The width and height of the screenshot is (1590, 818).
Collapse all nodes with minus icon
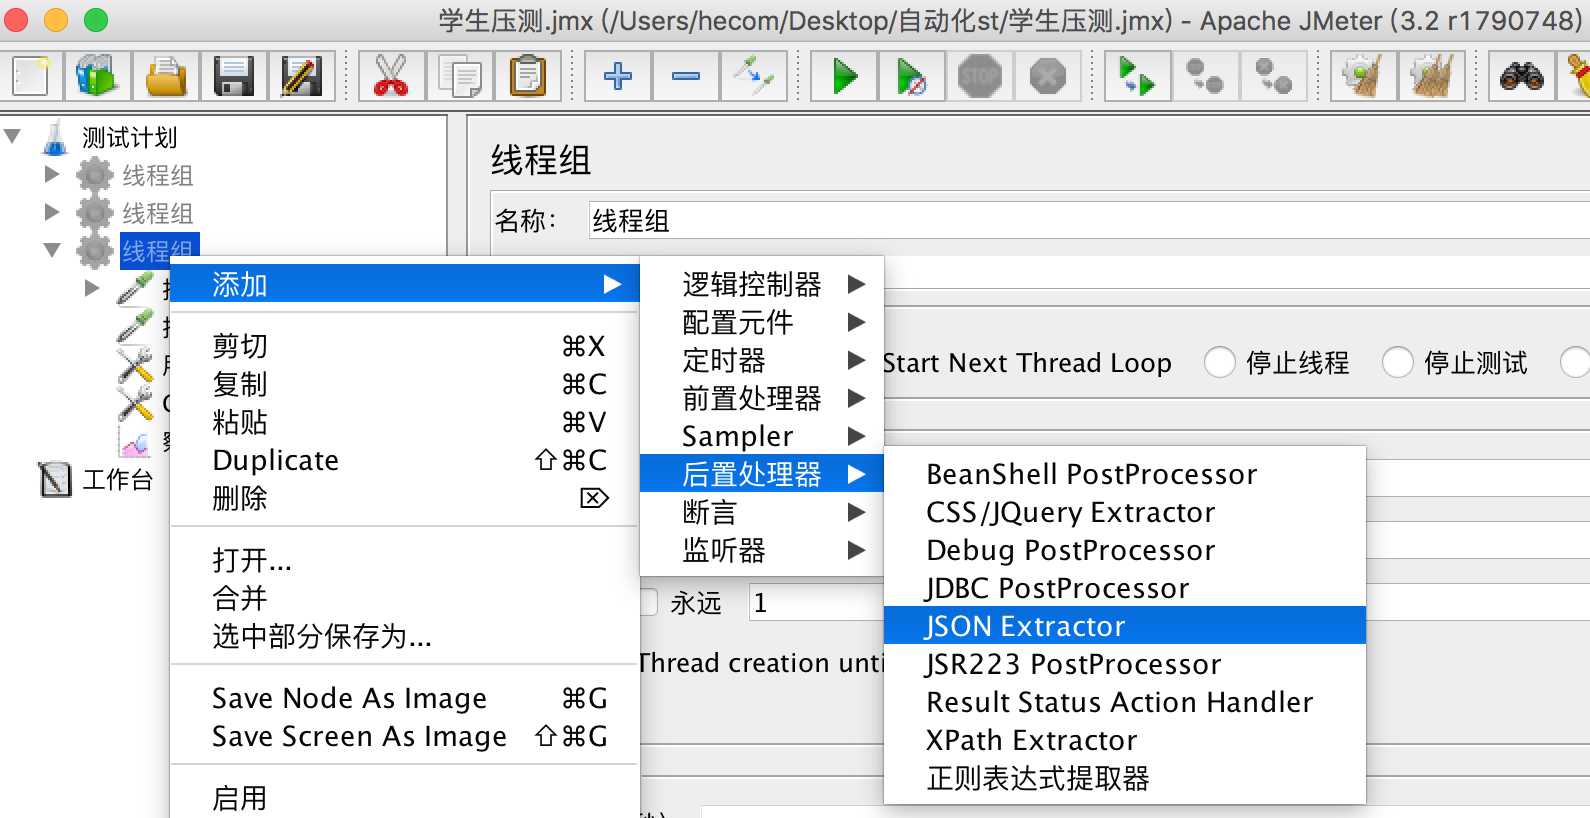[x=686, y=76]
